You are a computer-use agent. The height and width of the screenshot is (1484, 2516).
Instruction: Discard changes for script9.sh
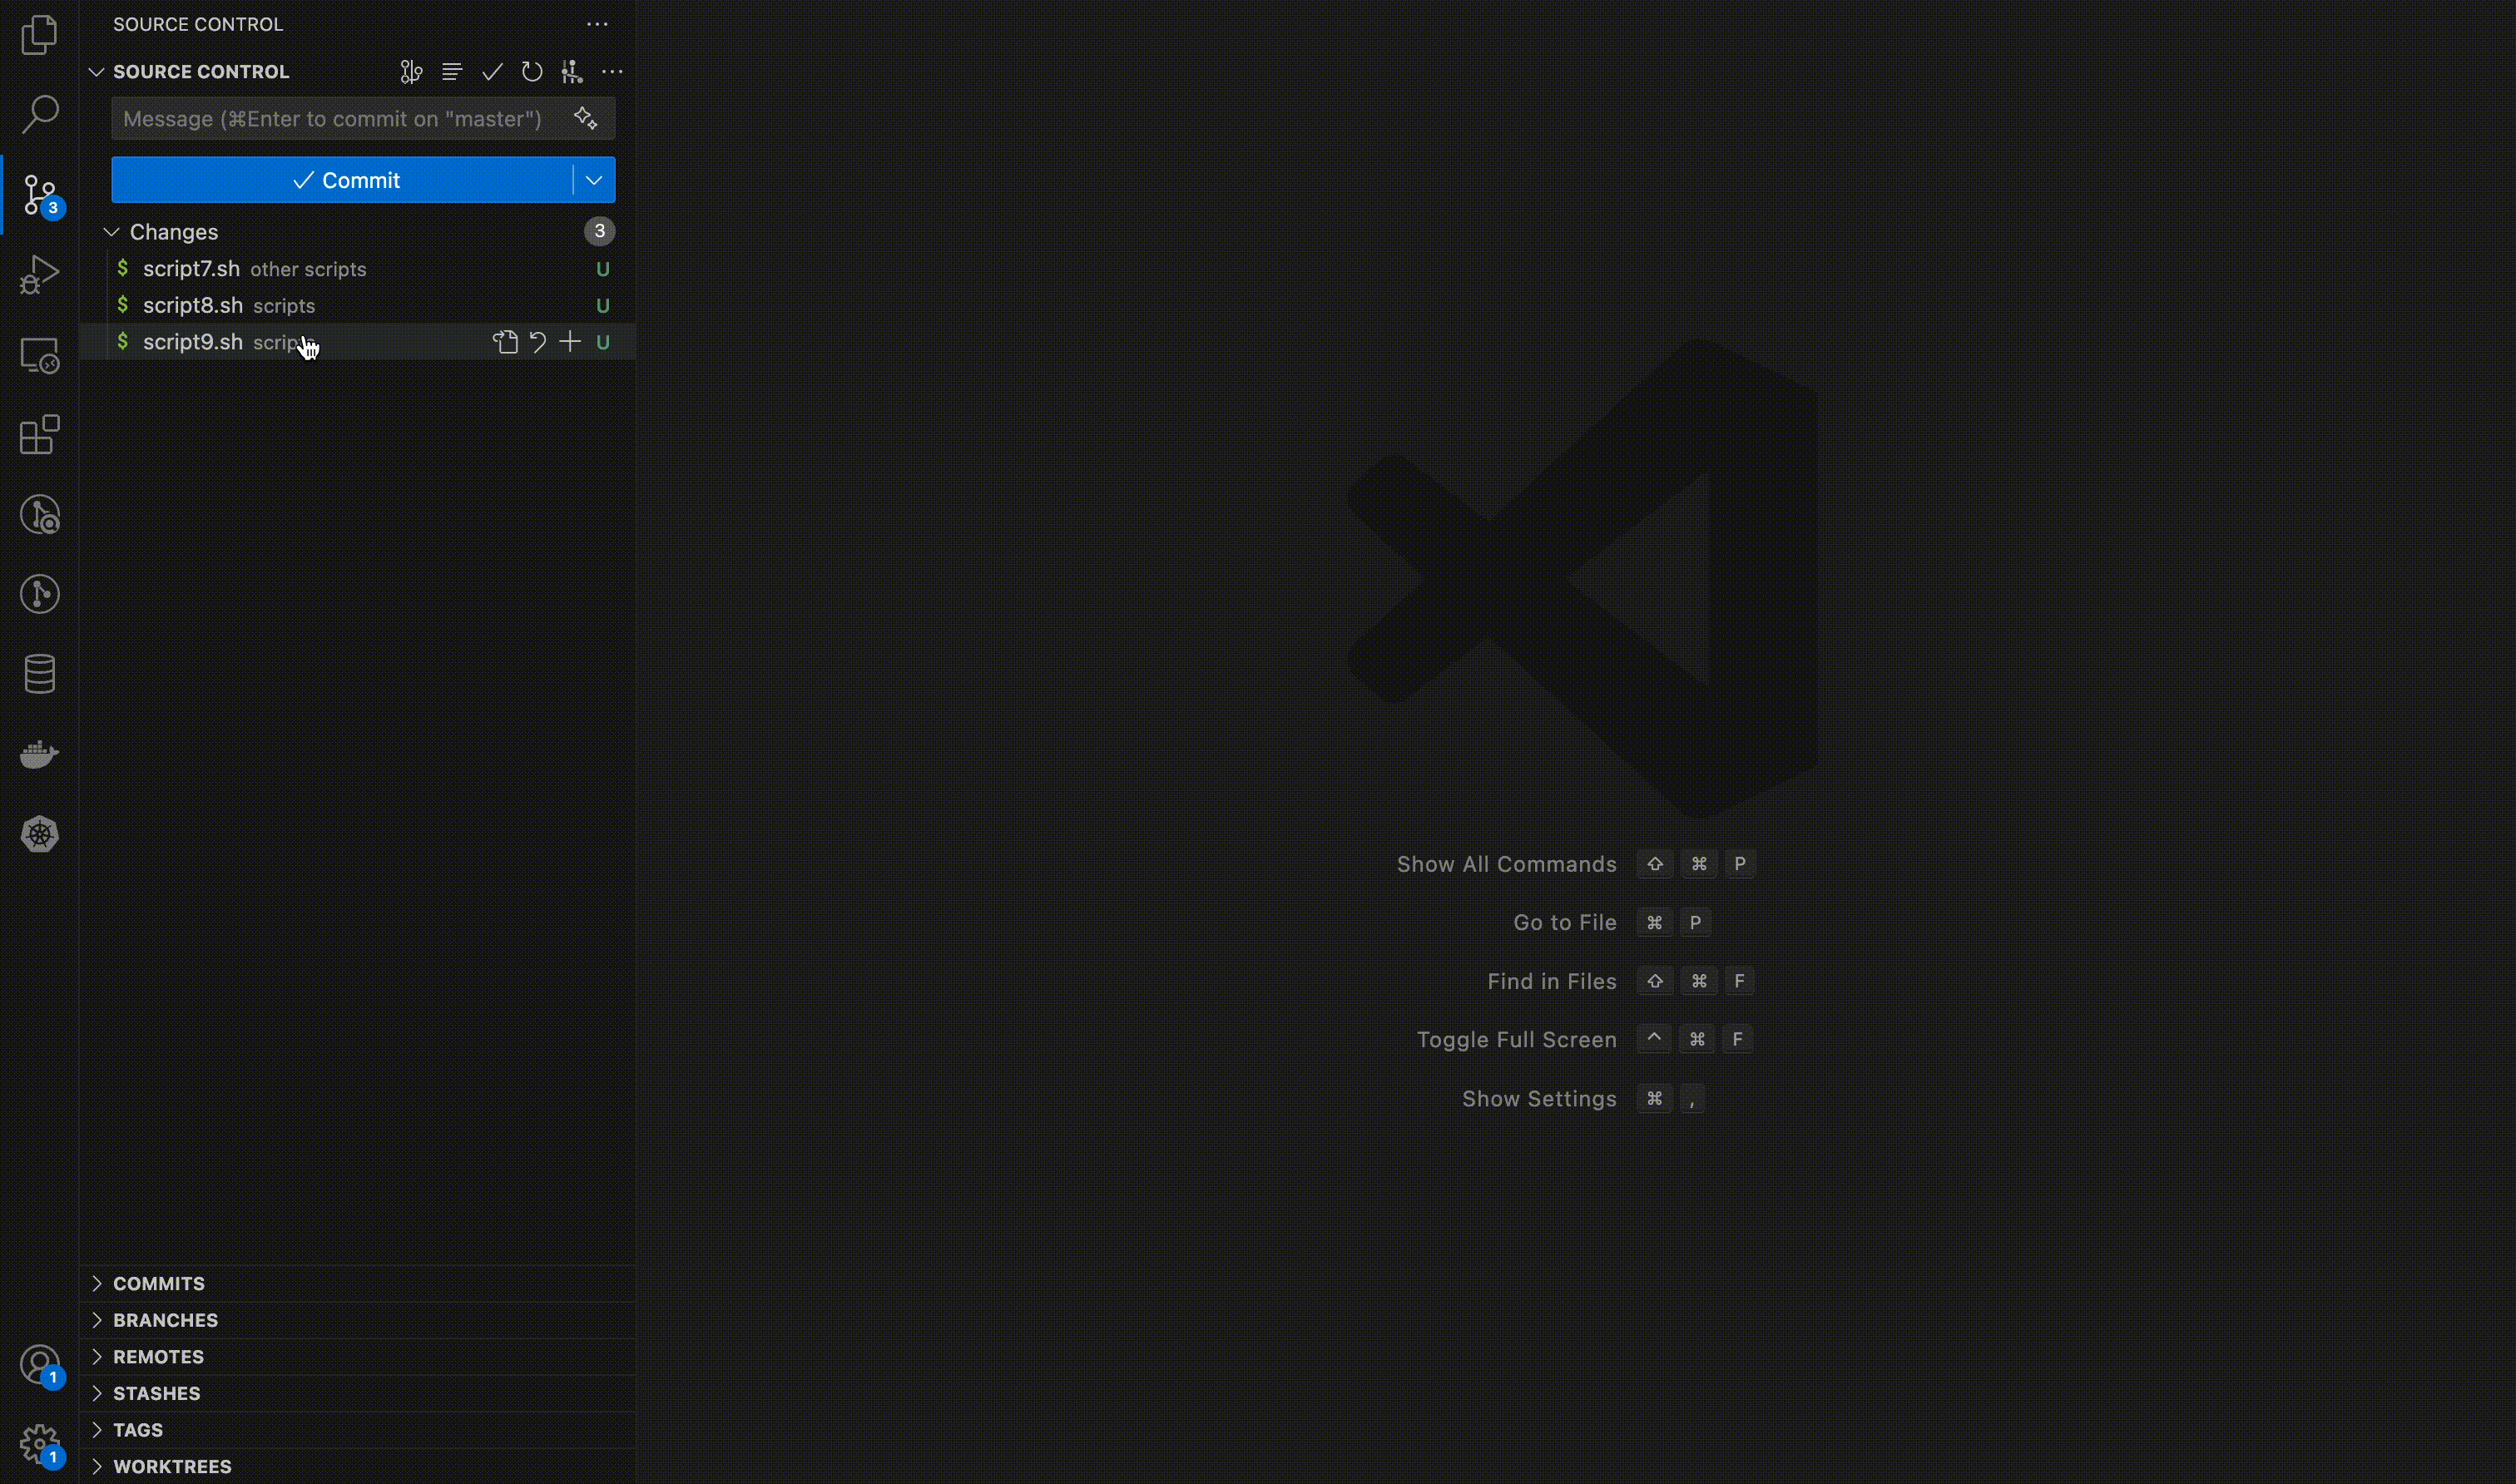pyautogui.click(x=538, y=342)
